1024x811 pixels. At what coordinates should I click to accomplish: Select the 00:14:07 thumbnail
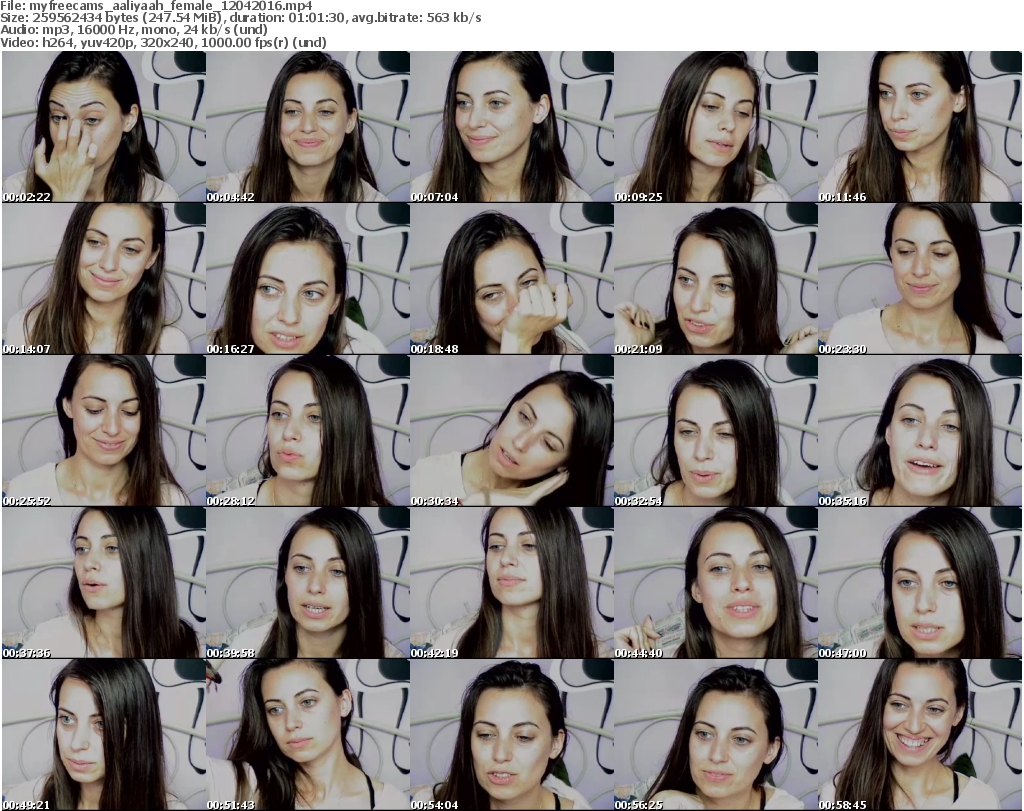104,279
